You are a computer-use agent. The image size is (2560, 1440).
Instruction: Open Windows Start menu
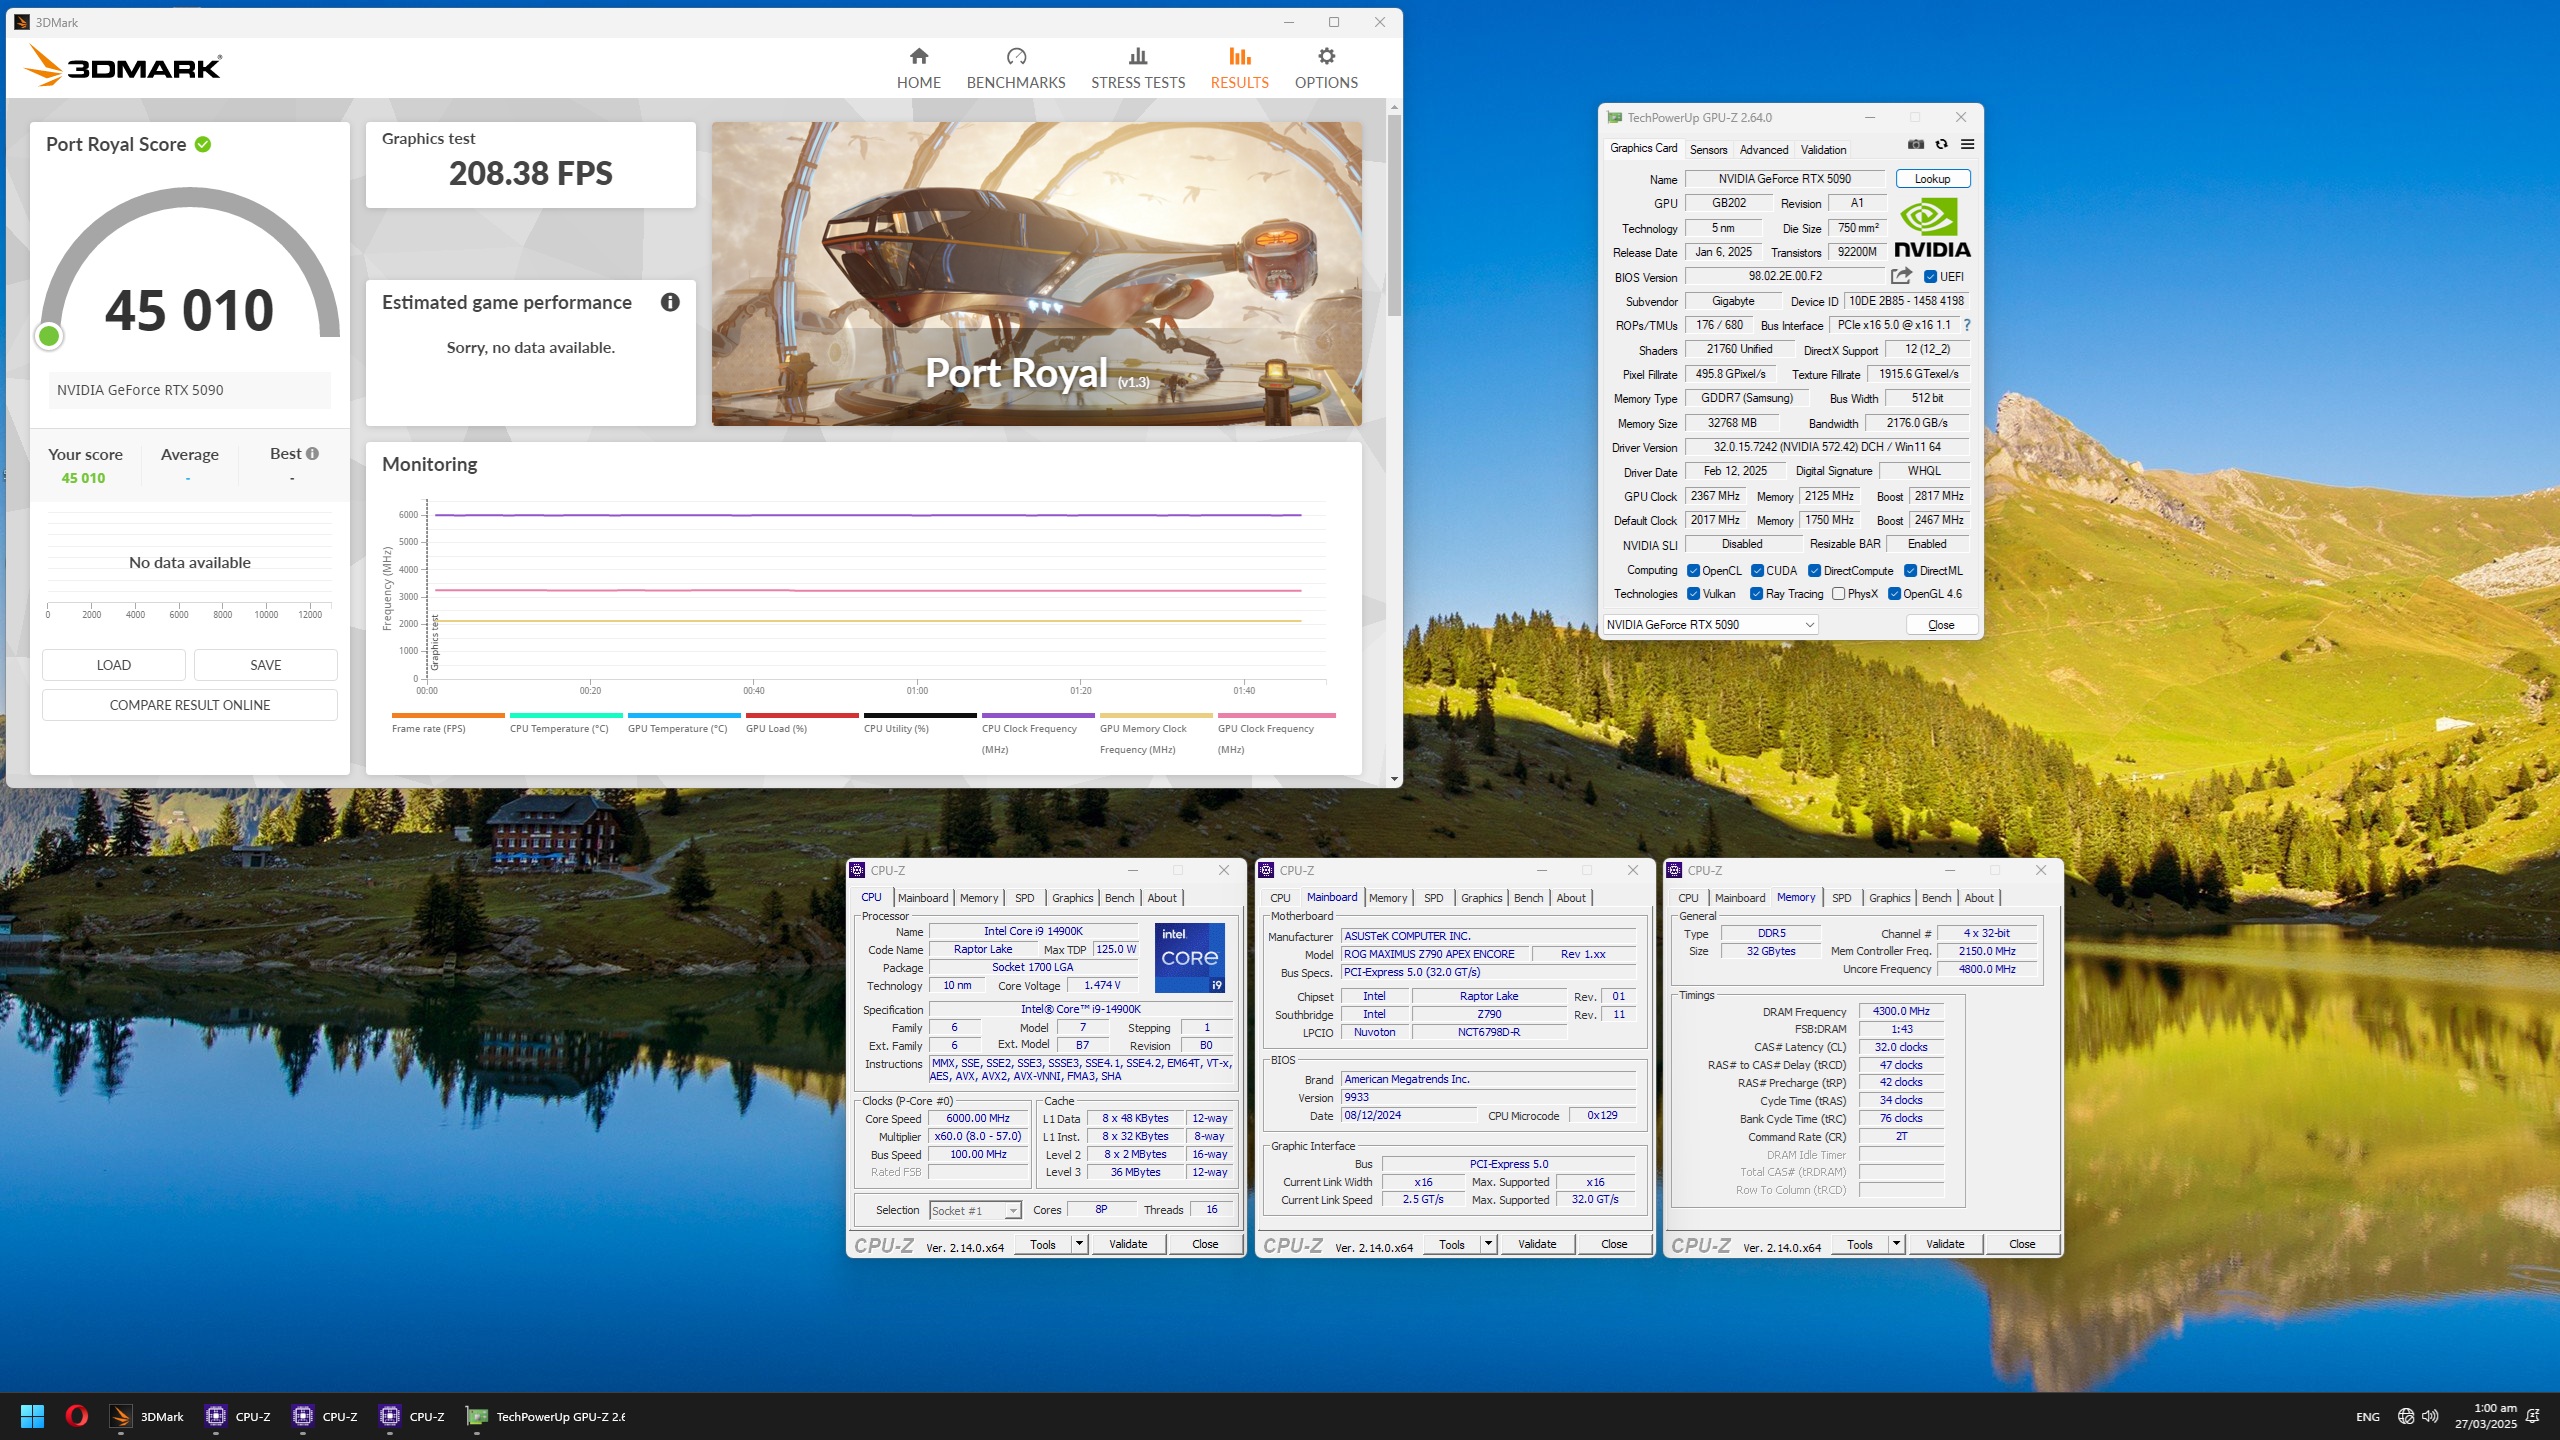click(x=32, y=1416)
